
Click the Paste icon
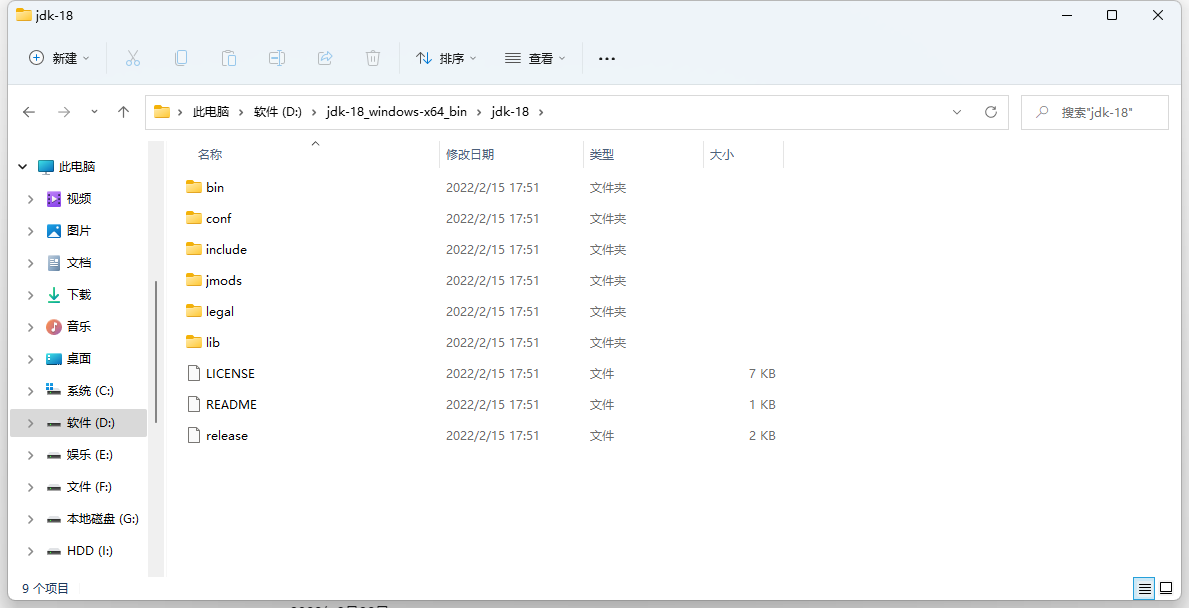coord(229,58)
